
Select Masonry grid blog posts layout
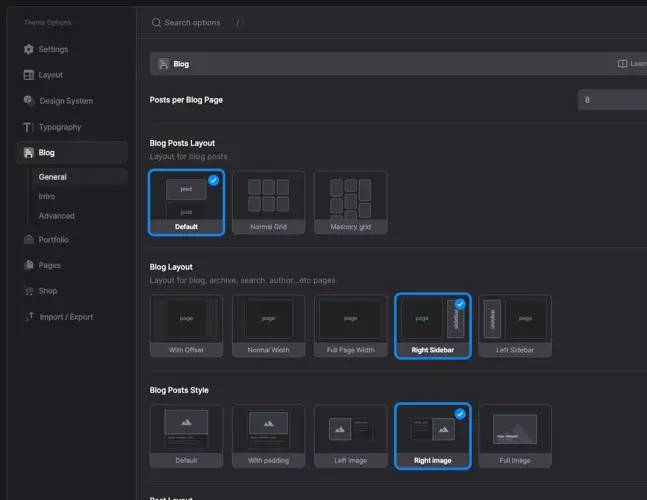350,203
